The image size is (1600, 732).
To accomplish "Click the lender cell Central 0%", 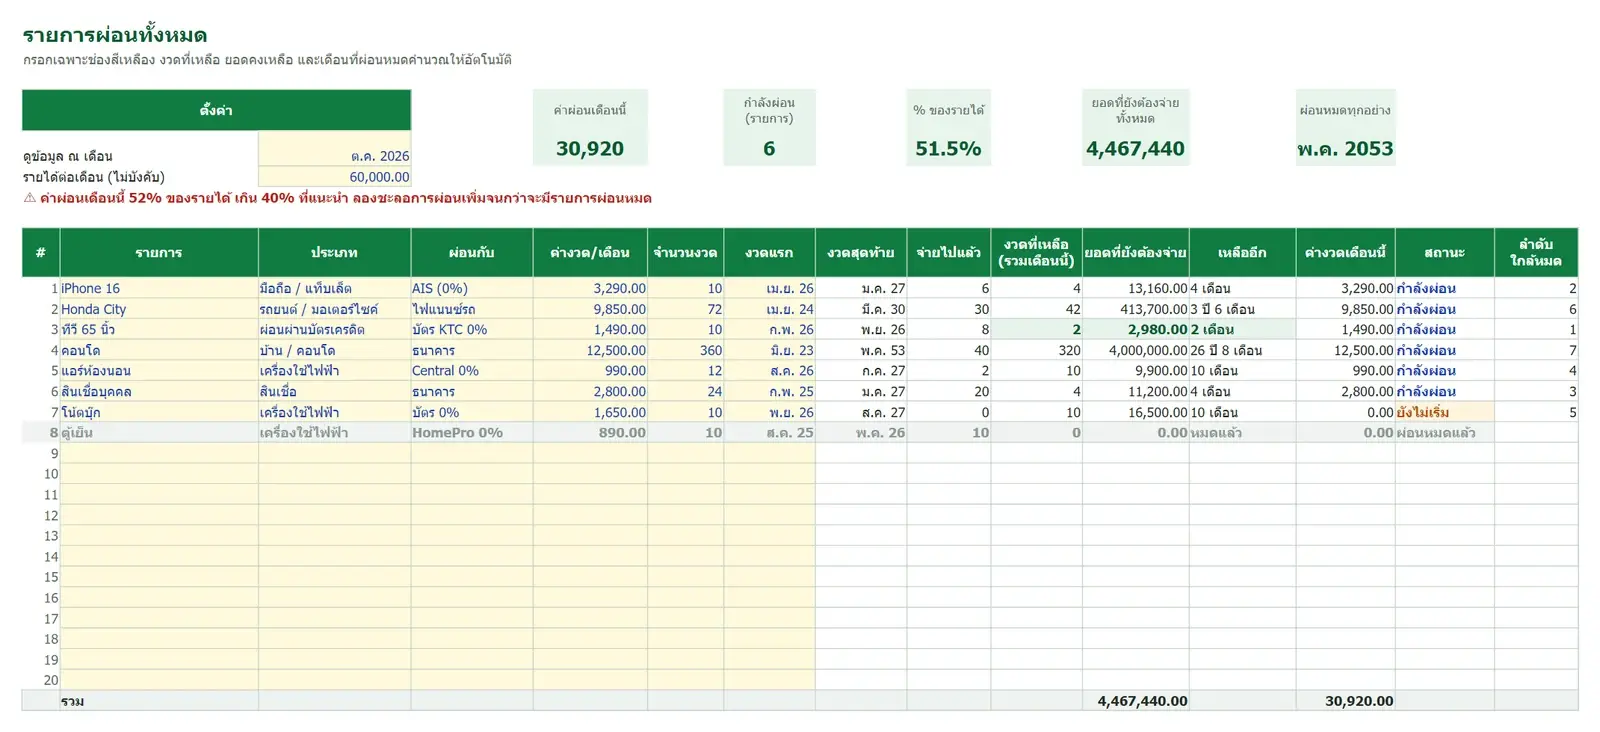I will pyautogui.click(x=472, y=371).
